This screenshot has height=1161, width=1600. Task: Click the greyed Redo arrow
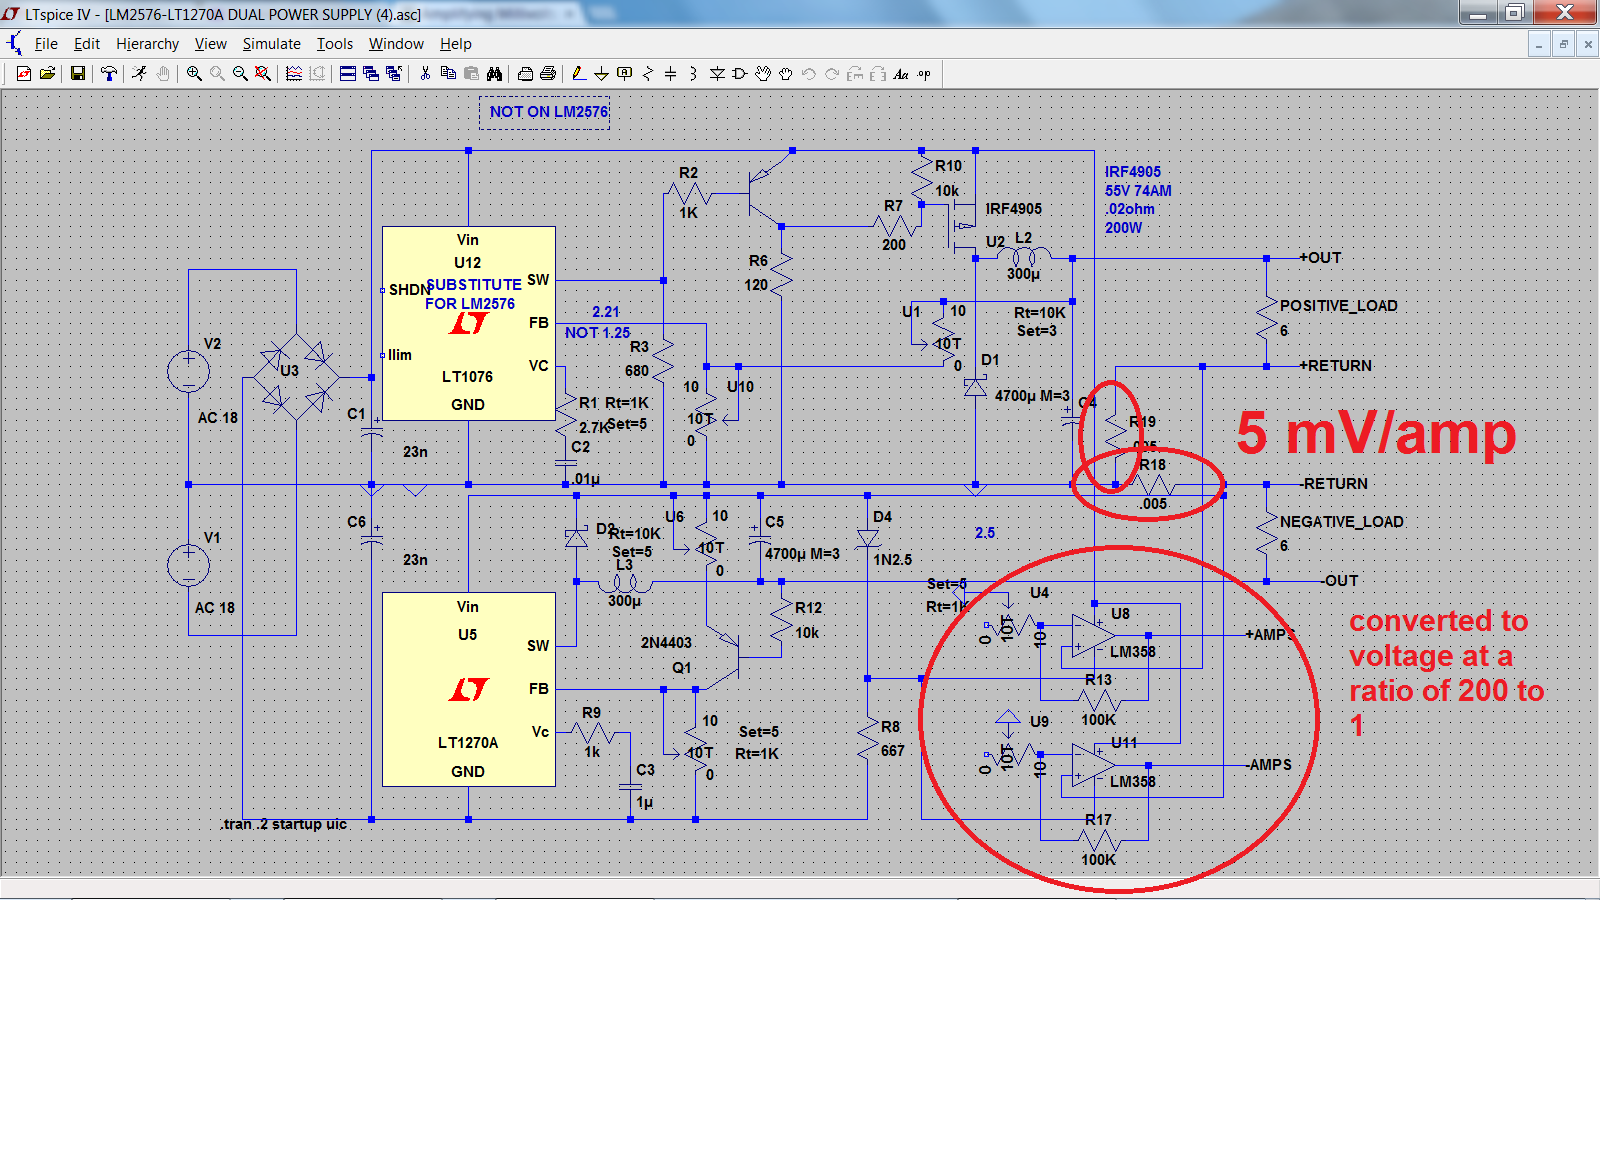pos(832,73)
